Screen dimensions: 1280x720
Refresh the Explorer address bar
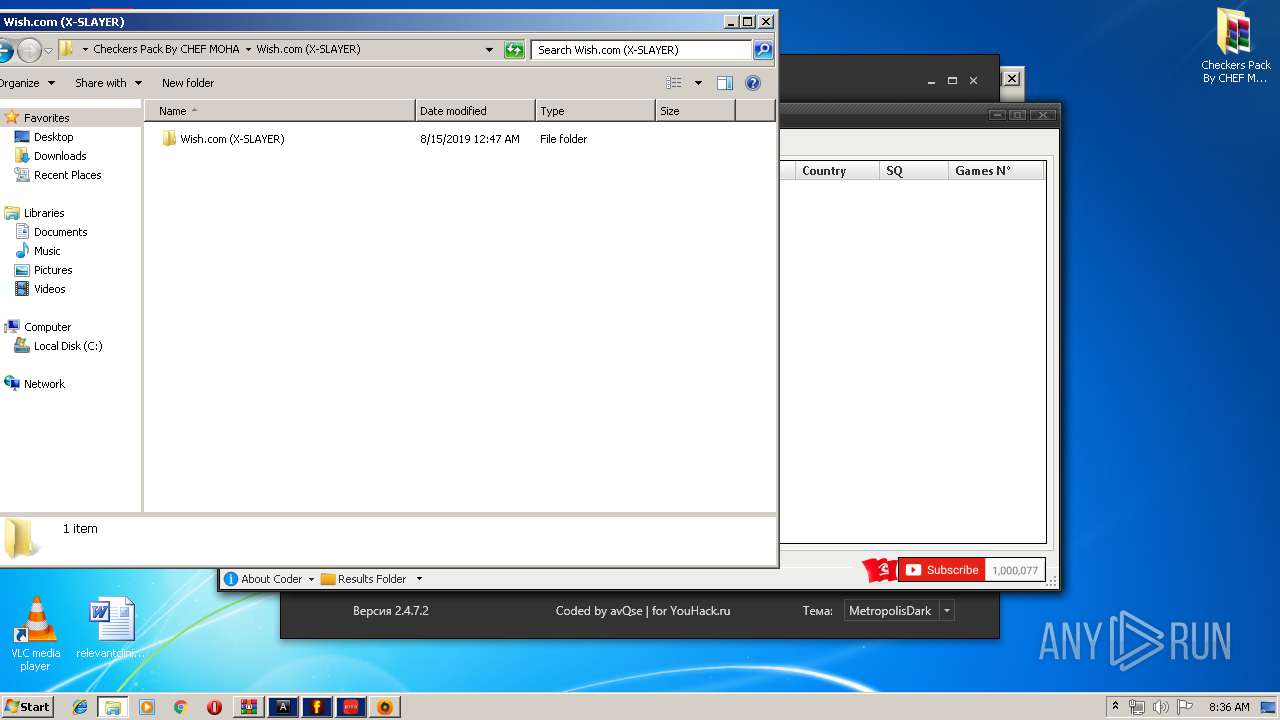point(514,49)
